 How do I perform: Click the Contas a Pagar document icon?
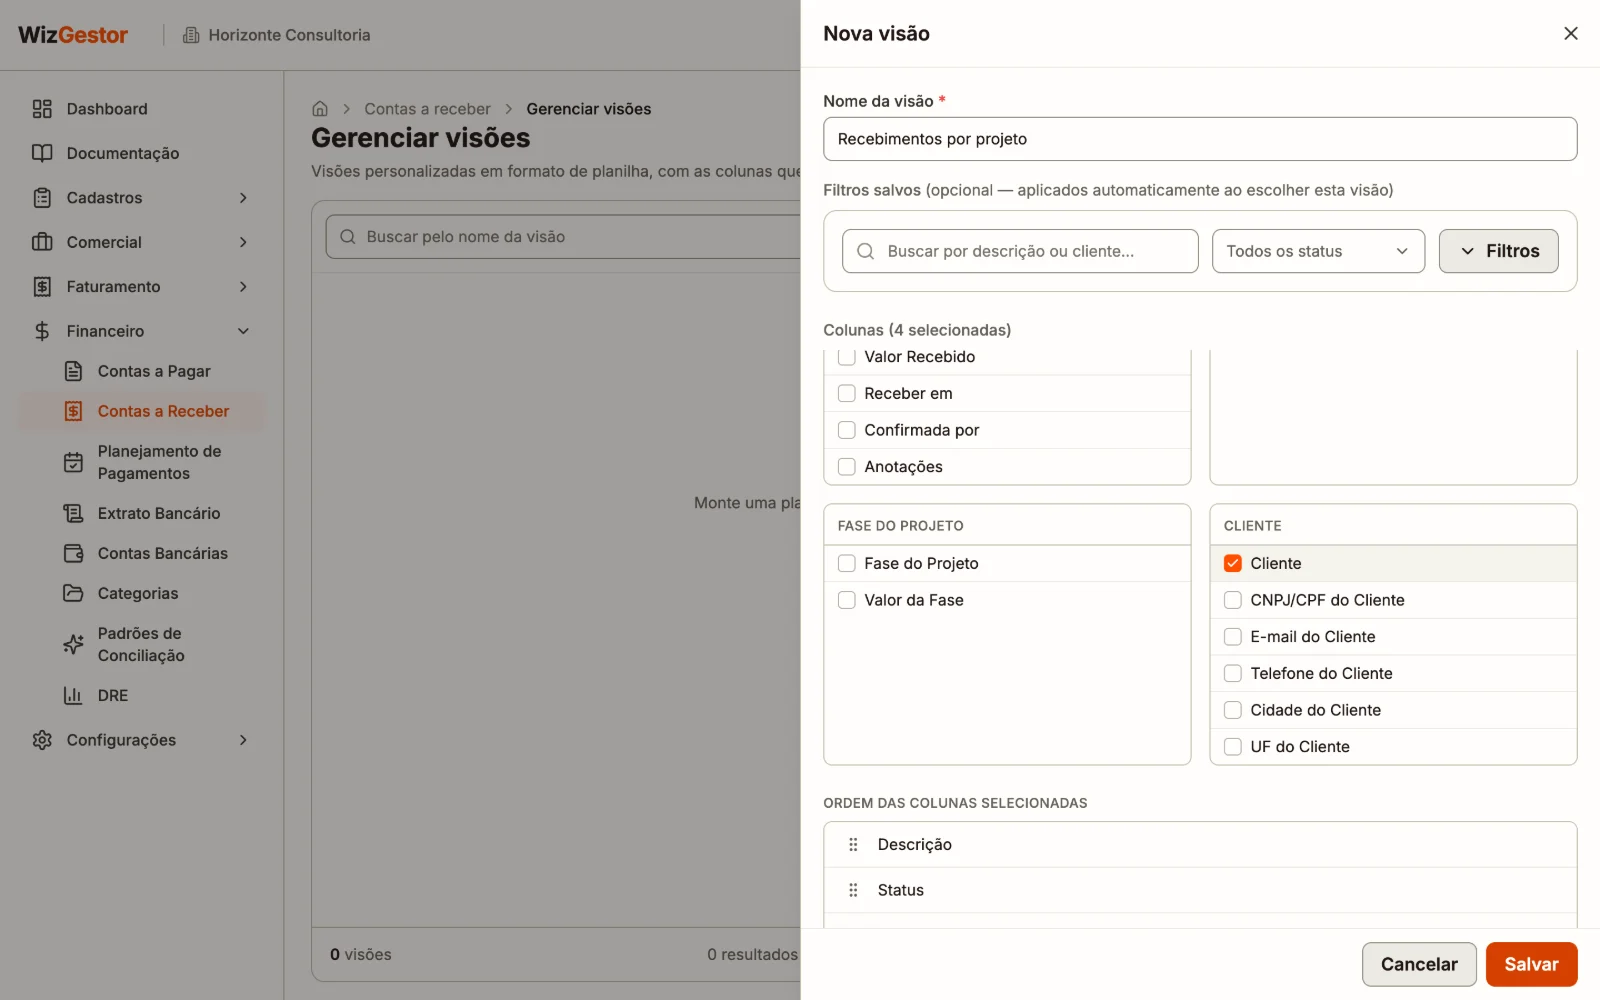(73, 371)
